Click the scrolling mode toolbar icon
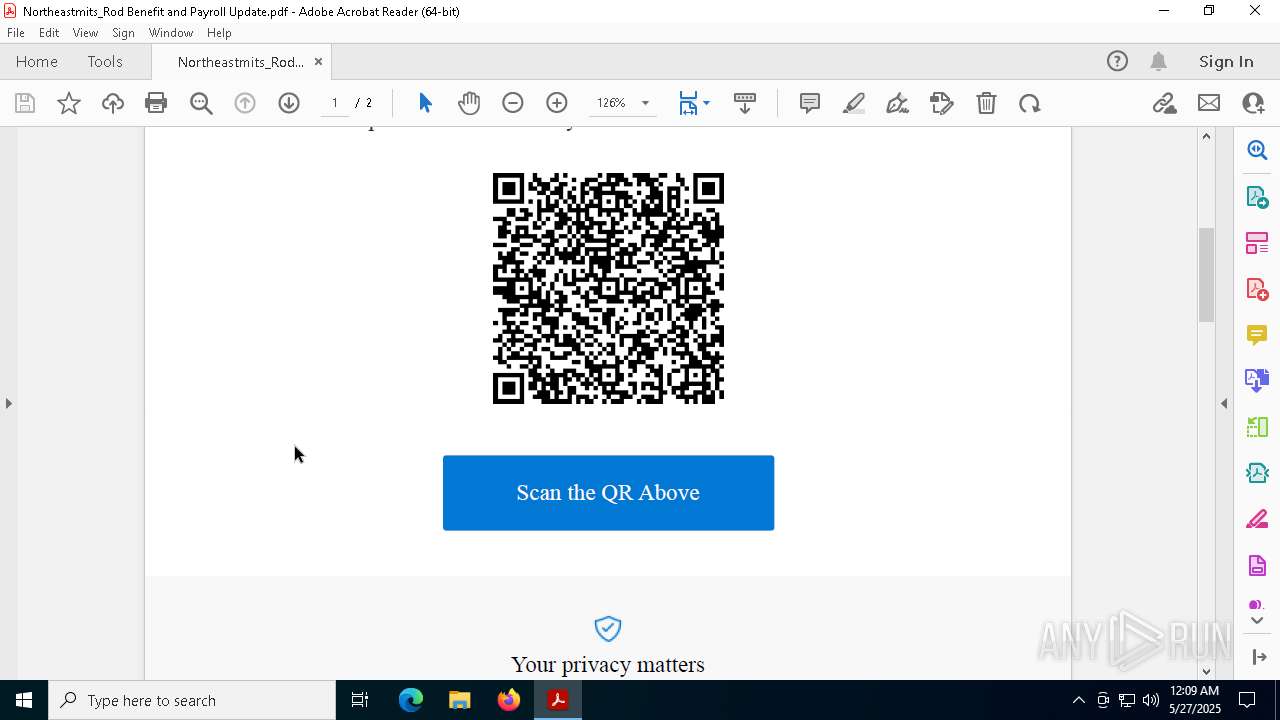The height and width of the screenshot is (720, 1280). pyautogui.click(x=745, y=103)
